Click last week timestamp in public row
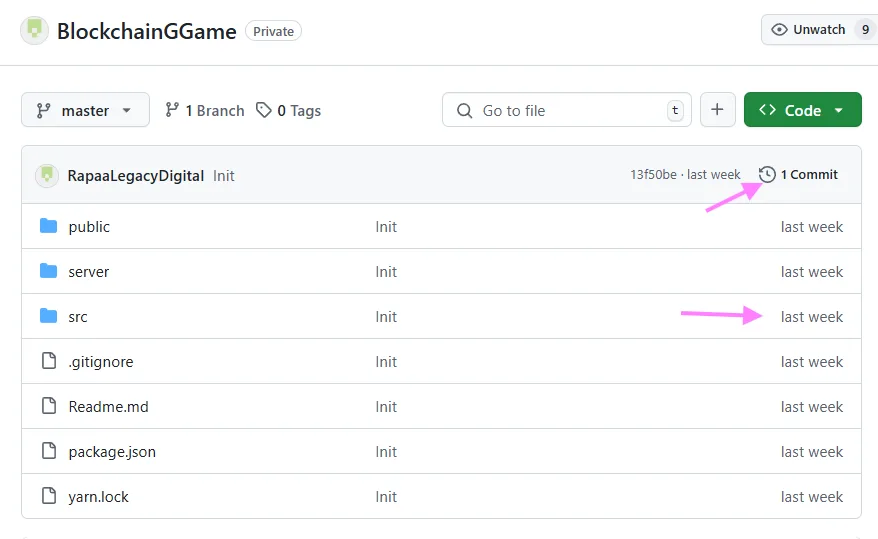Viewport: 878px width, 539px height. 811,227
